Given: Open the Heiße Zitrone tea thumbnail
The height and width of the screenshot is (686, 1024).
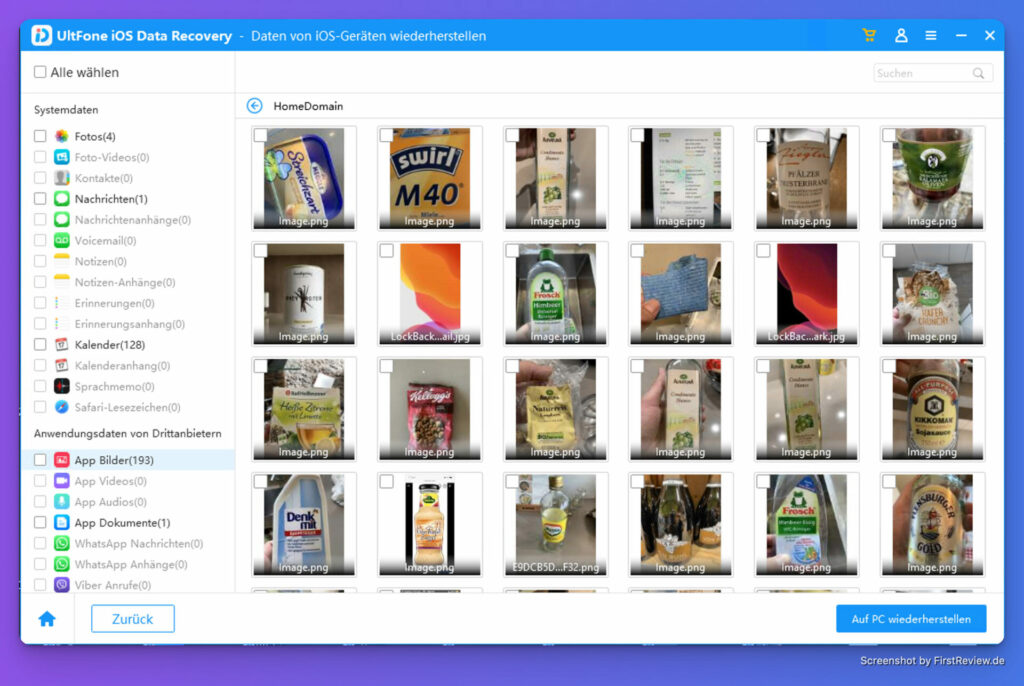Looking at the screenshot, I should coord(304,409).
